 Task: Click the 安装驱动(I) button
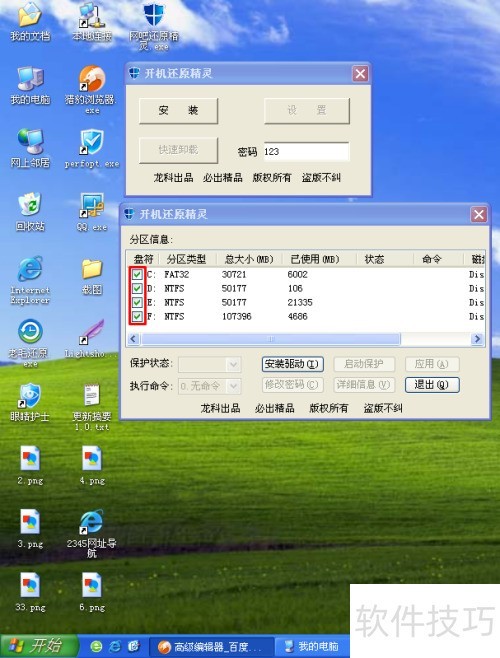[293, 364]
